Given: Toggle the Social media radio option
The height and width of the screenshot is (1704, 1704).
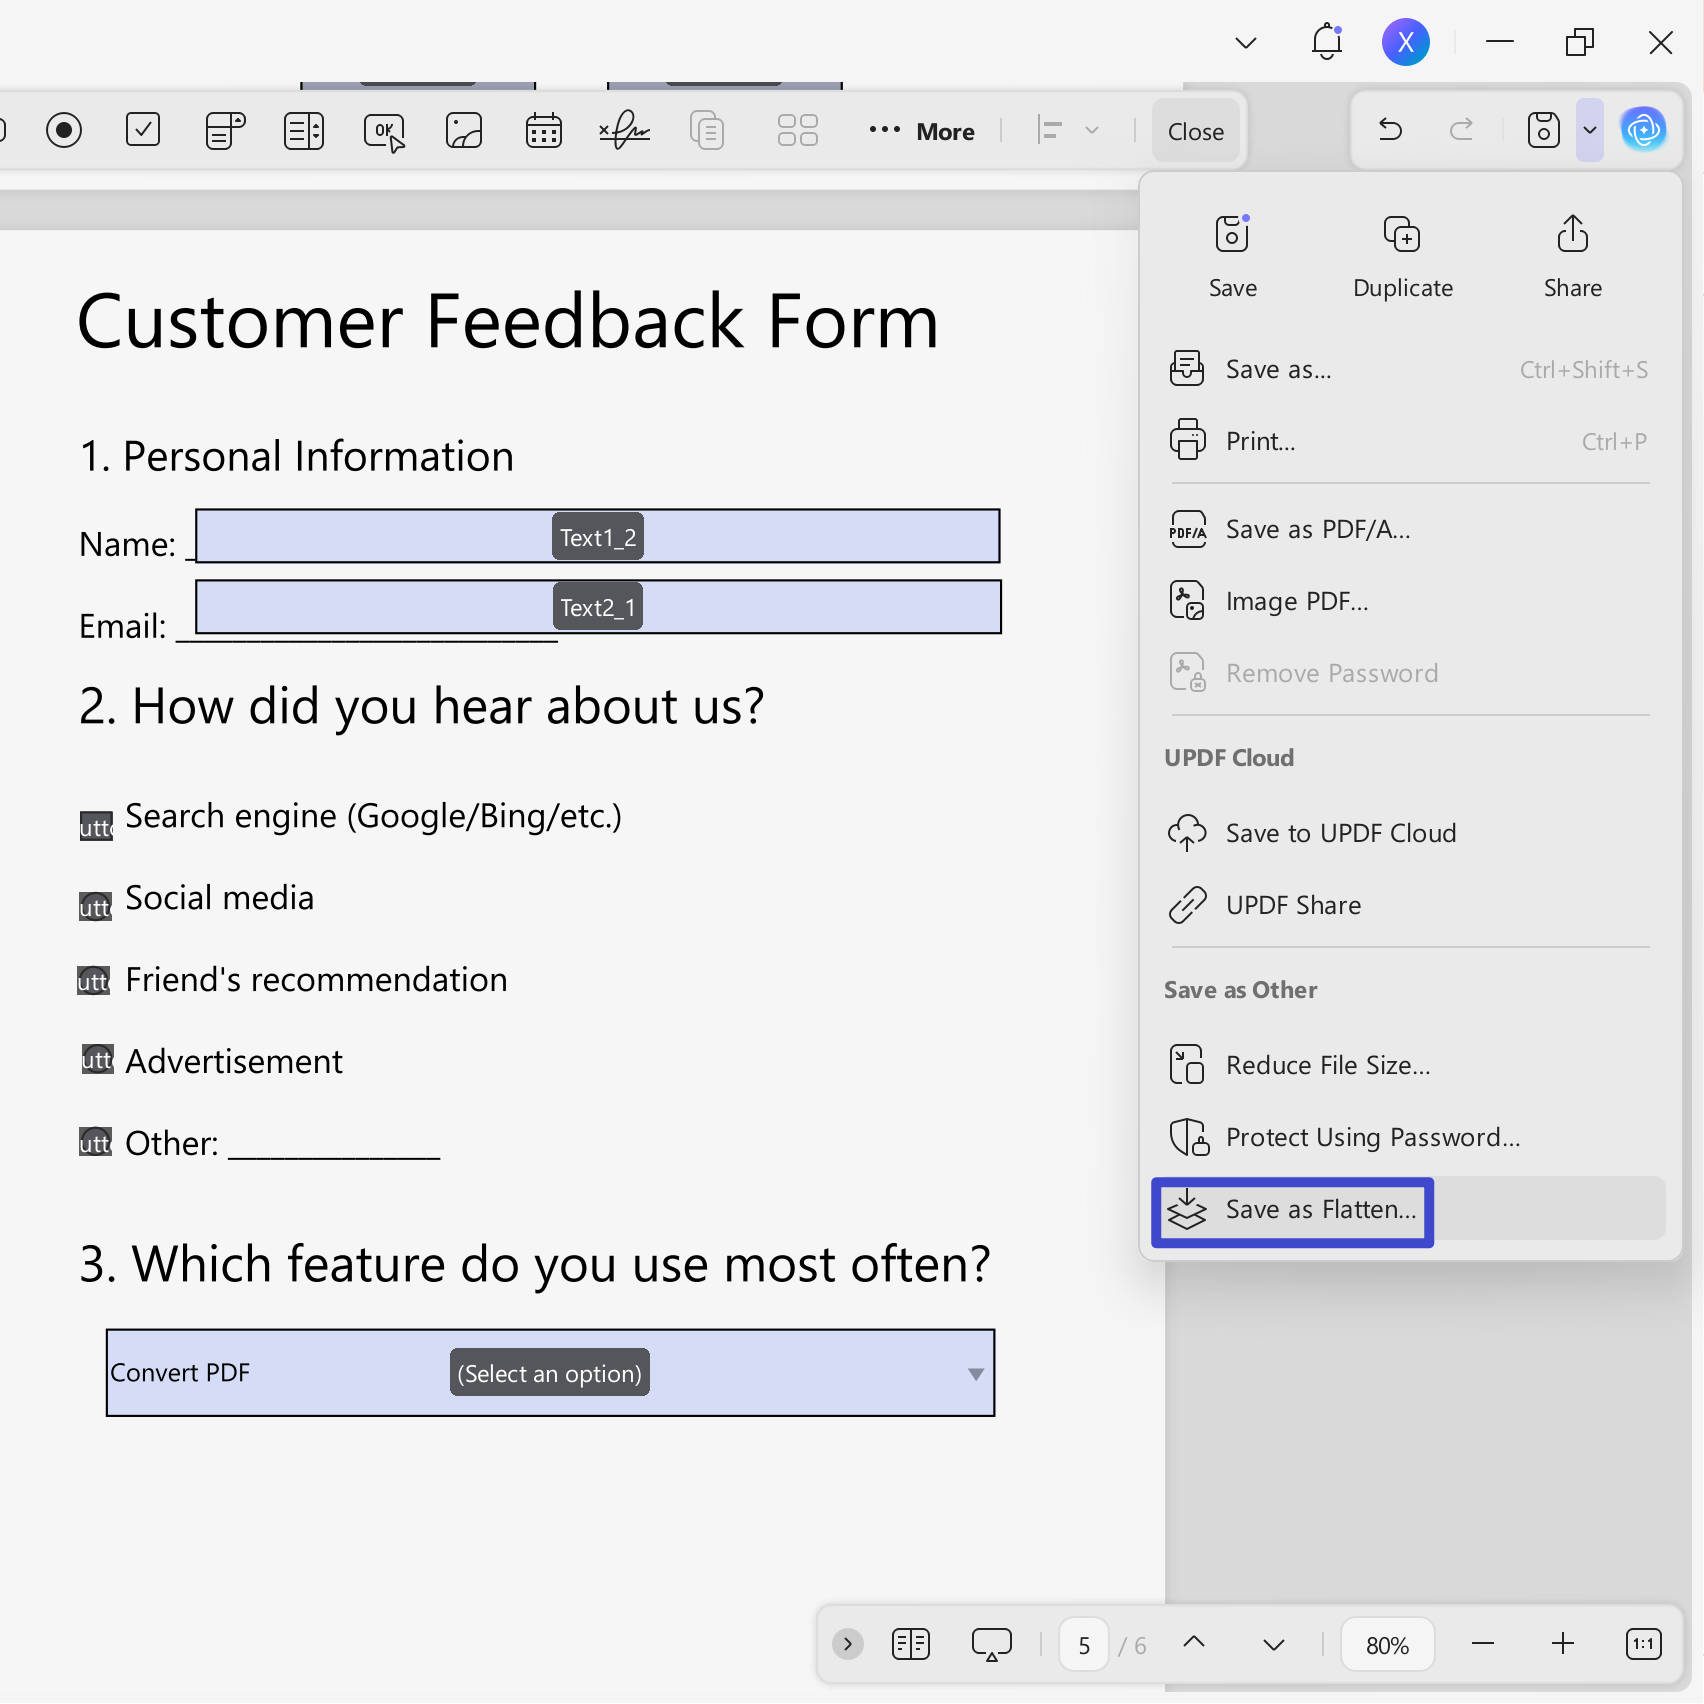Looking at the screenshot, I should 96,906.
